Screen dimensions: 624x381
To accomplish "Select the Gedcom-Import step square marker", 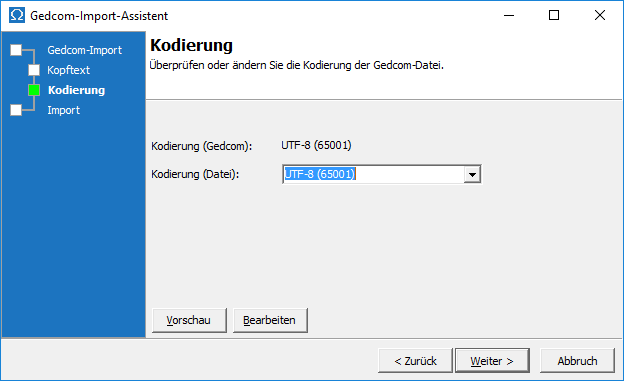I will (x=16, y=50).
